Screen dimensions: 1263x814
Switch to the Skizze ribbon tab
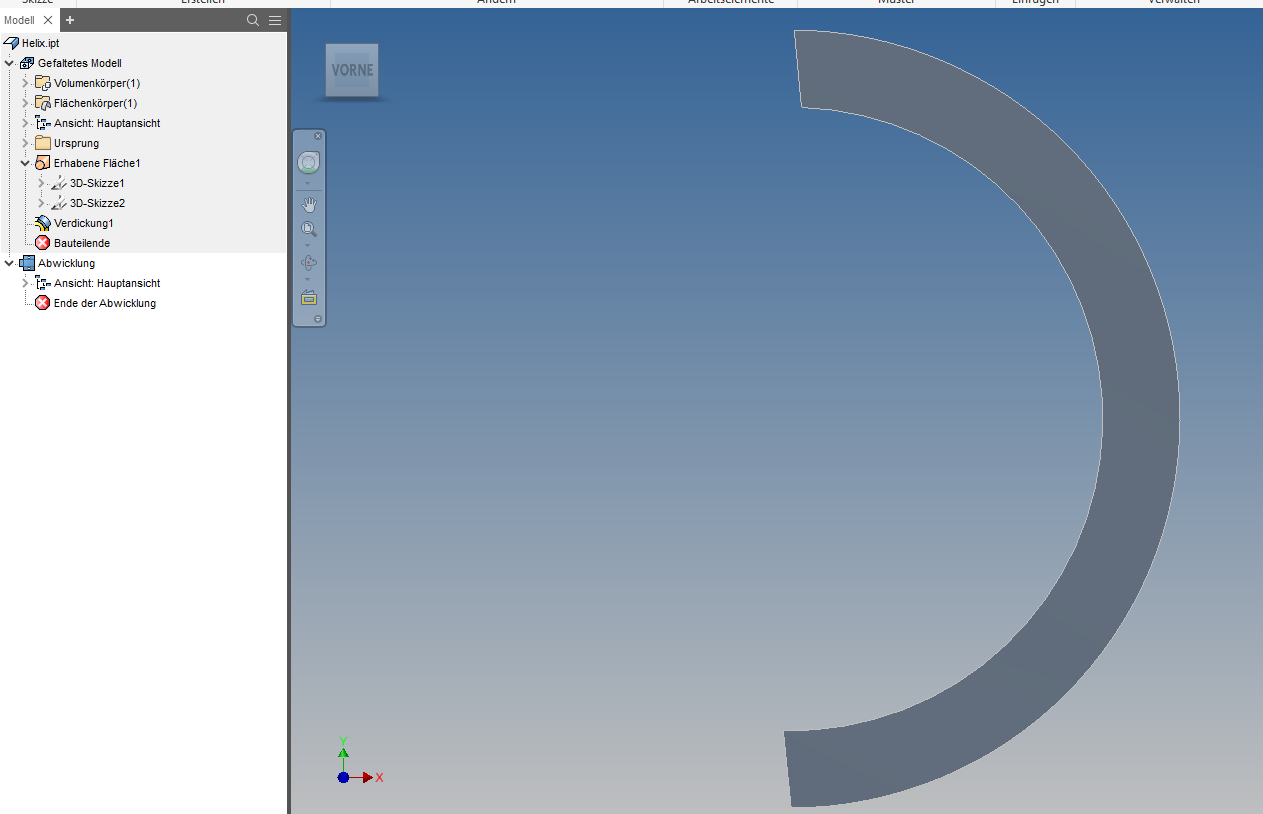point(35,2)
